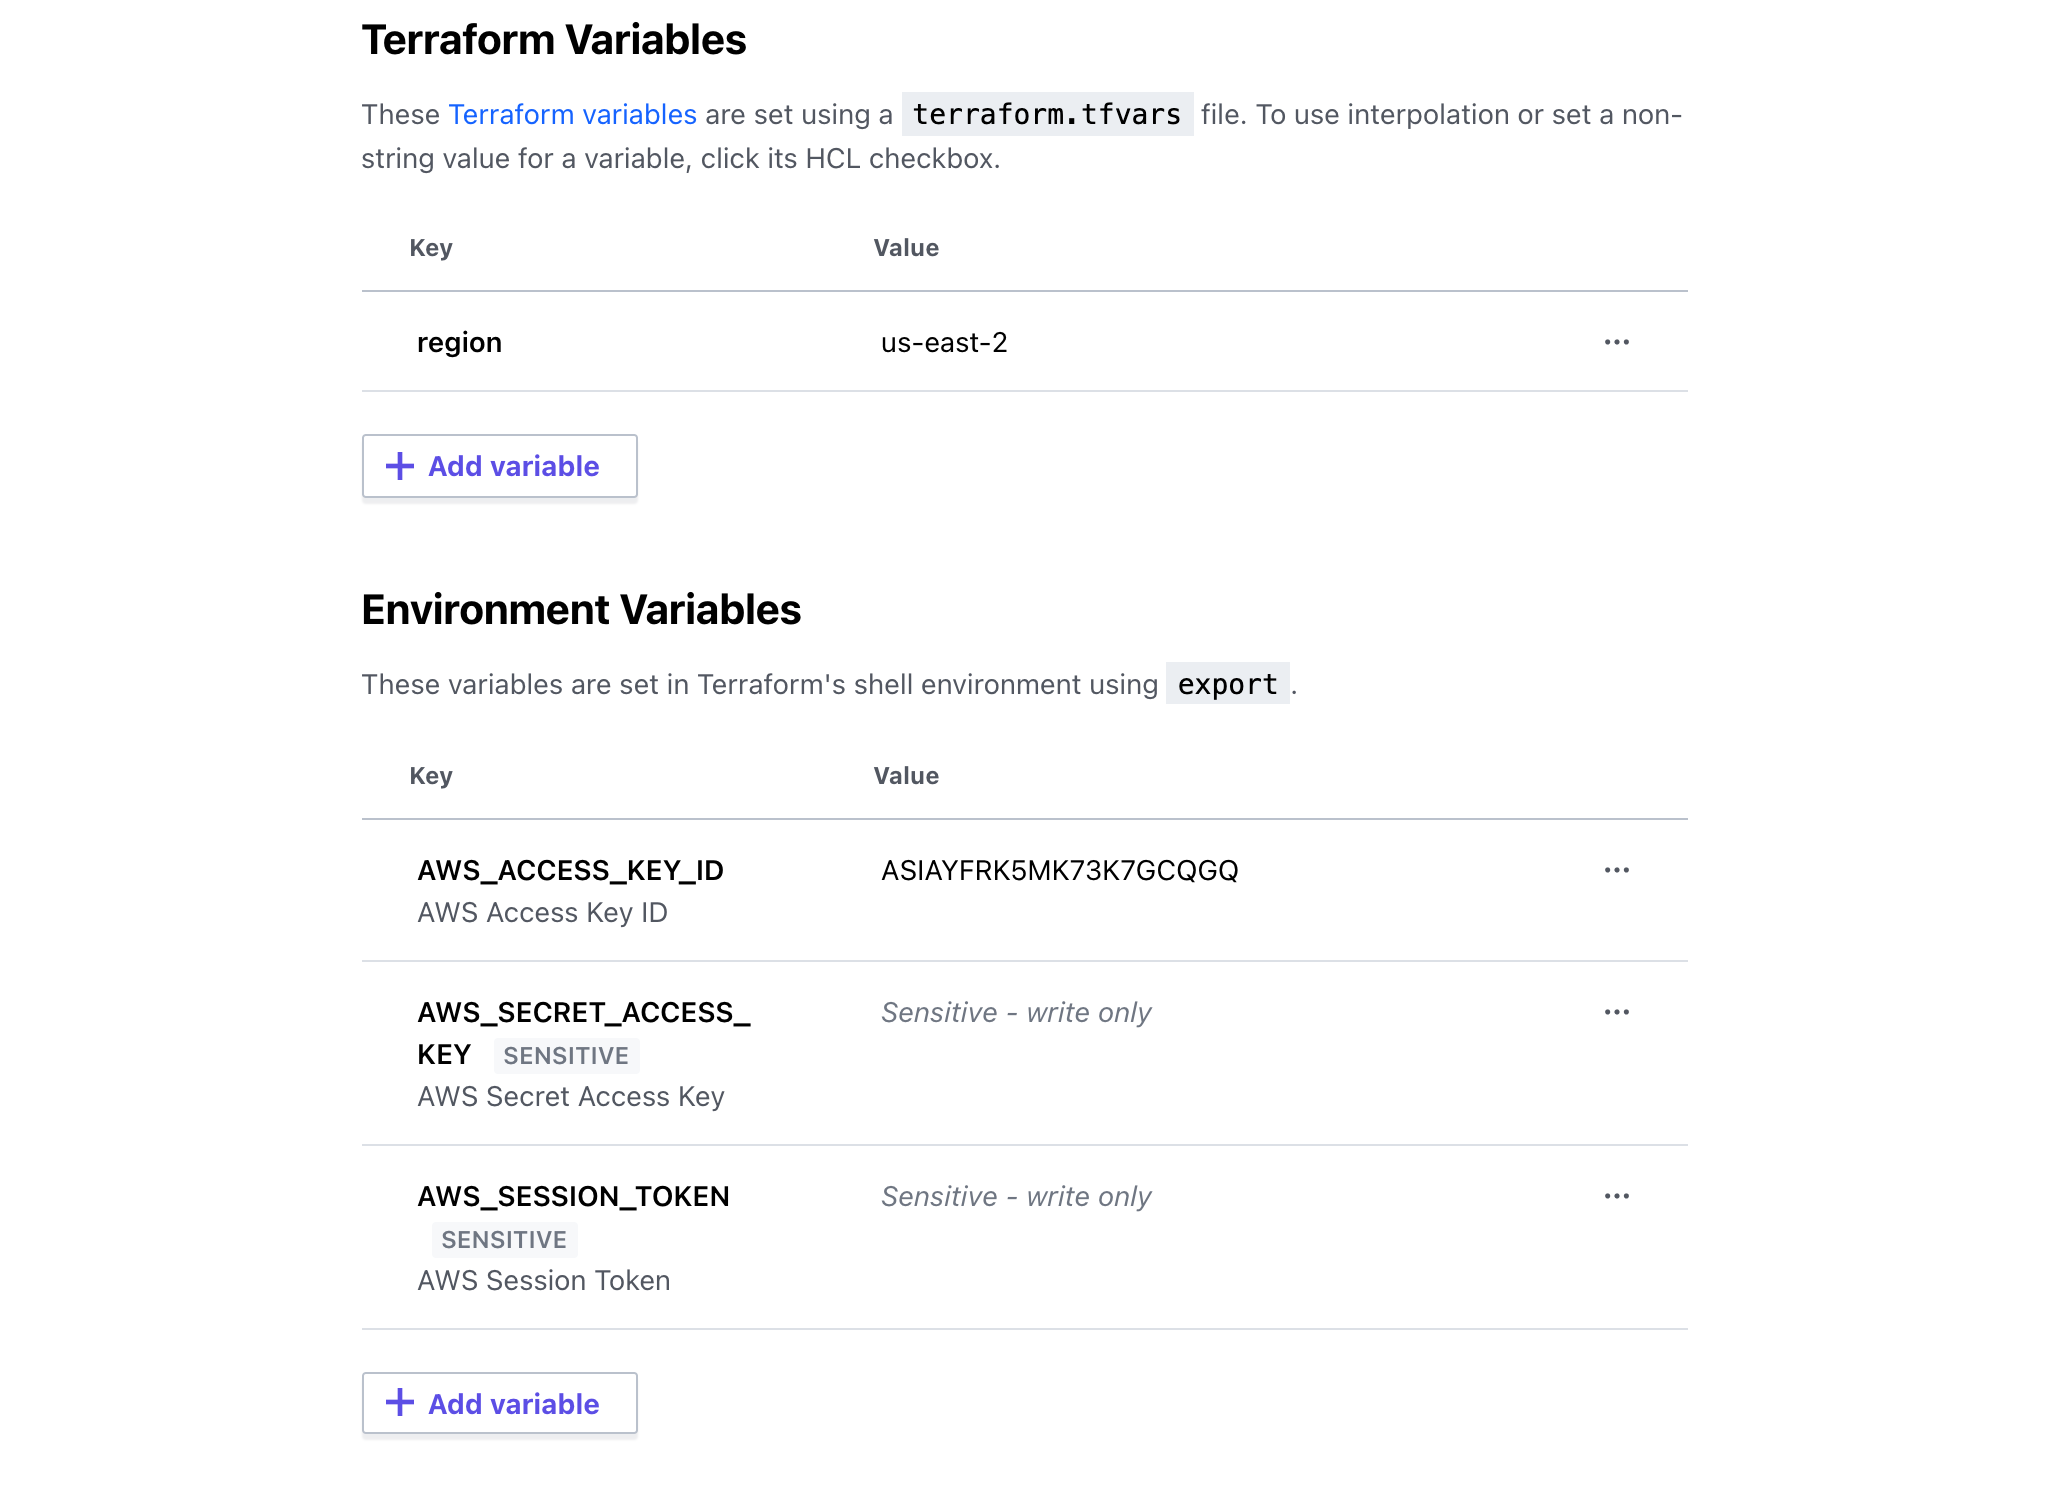Viewport: 2048px width, 1486px height.
Task: Expand region variable's ellipsis dropdown
Action: [x=1617, y=342]
